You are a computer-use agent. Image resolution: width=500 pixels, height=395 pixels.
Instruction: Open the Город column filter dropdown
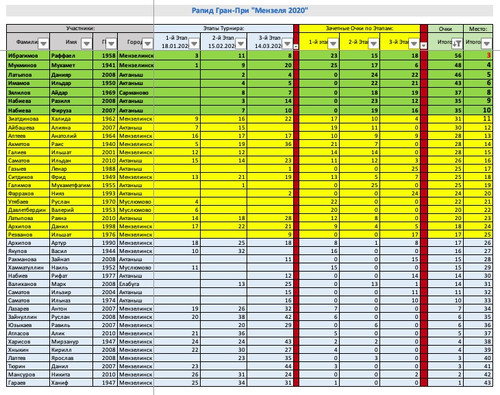(148, 43)
